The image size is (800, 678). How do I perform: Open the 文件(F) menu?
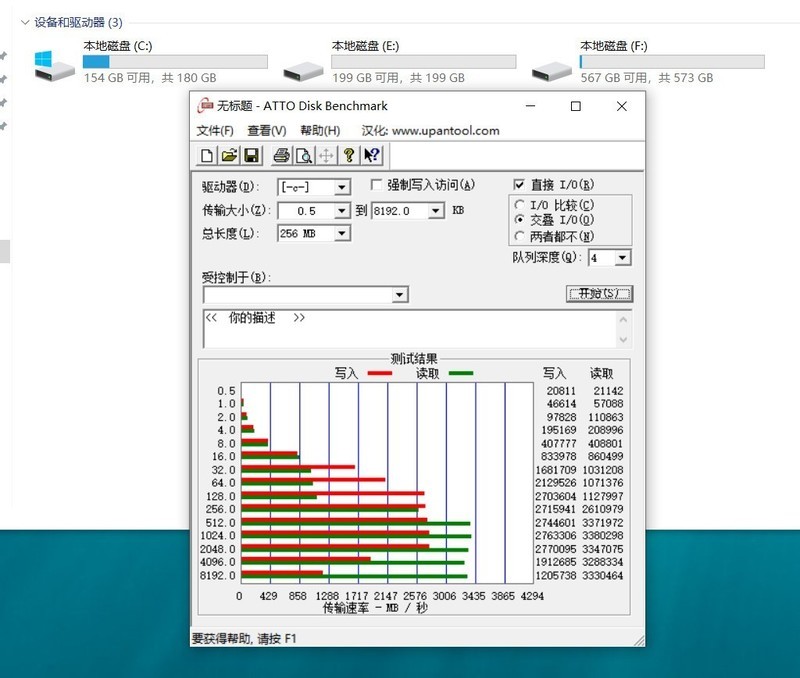click(x=215, y=131)
